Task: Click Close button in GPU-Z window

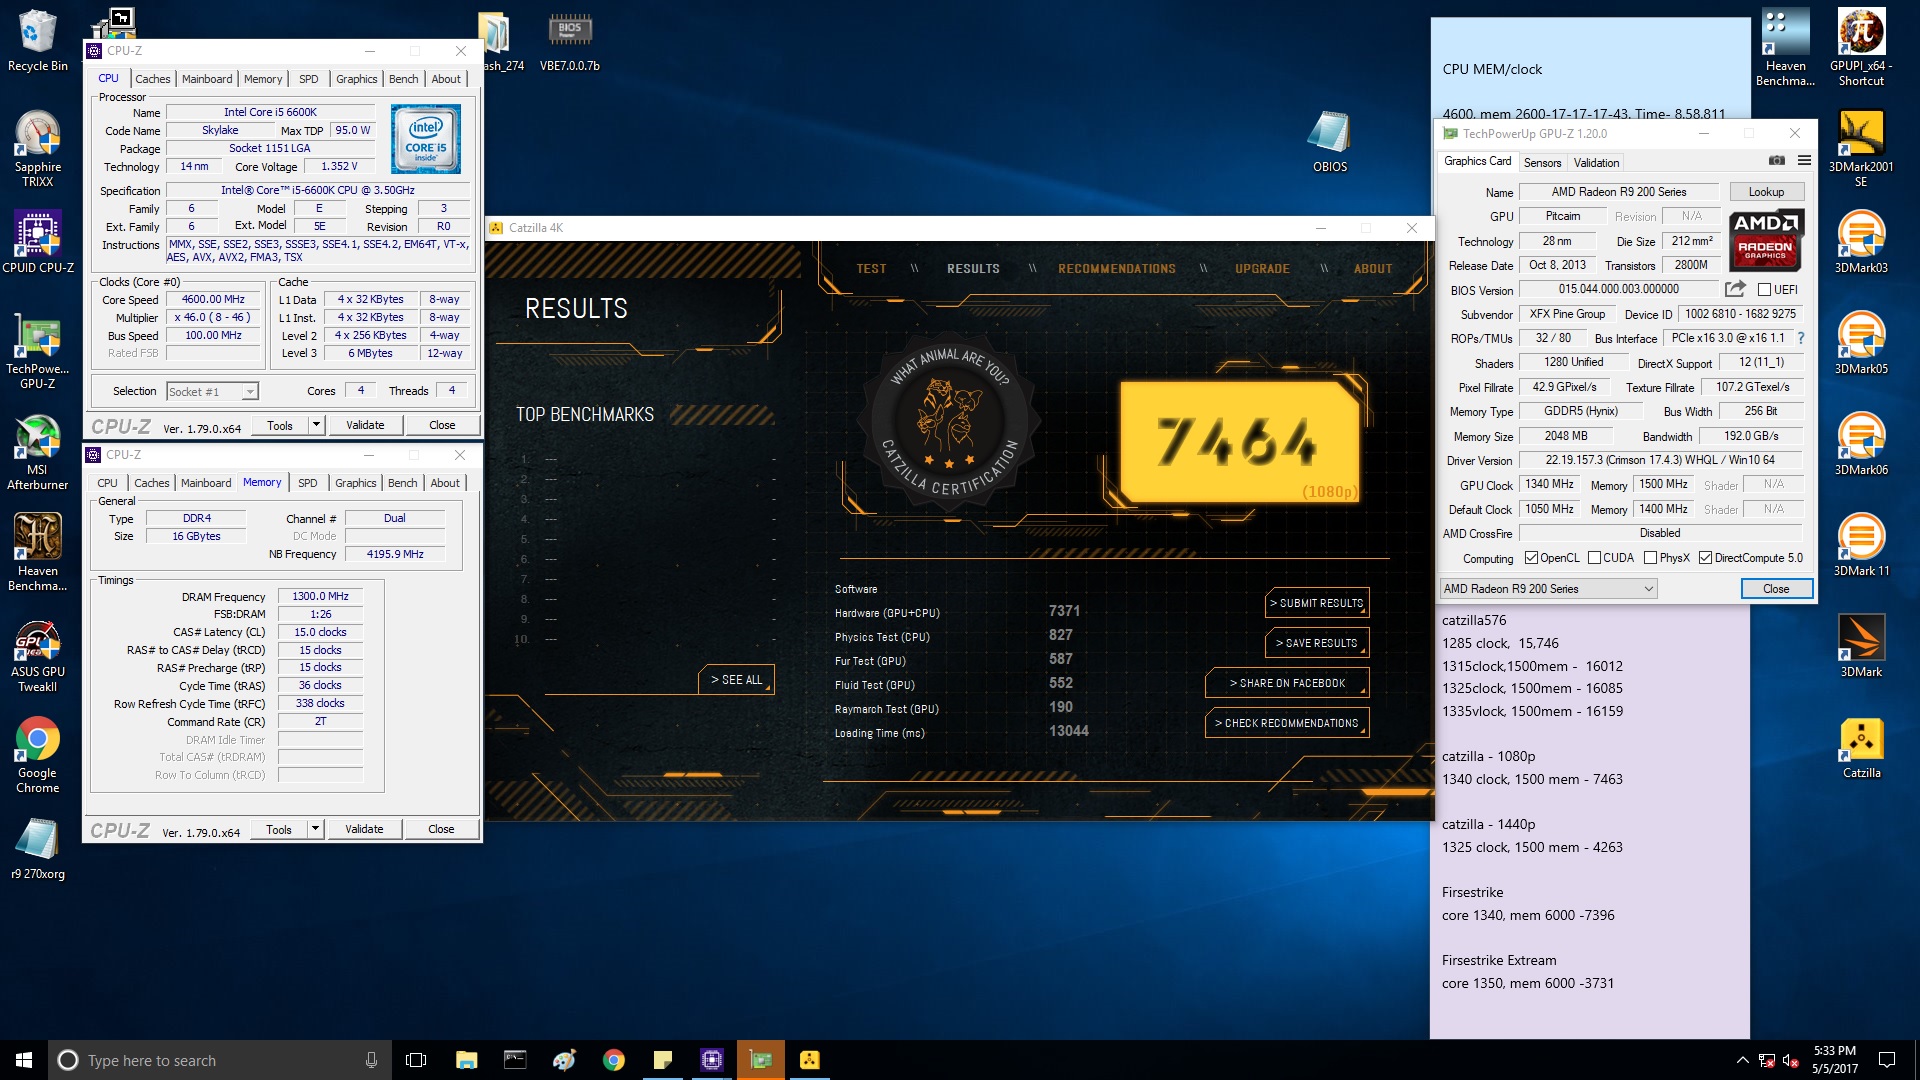Action: [x=1776, y=589]
